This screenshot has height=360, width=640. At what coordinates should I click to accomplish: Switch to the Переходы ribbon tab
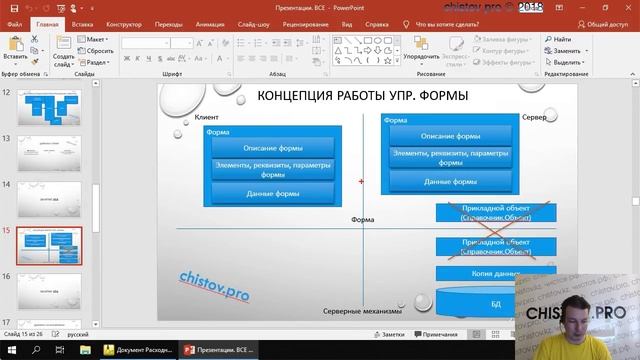pos(169,24)
